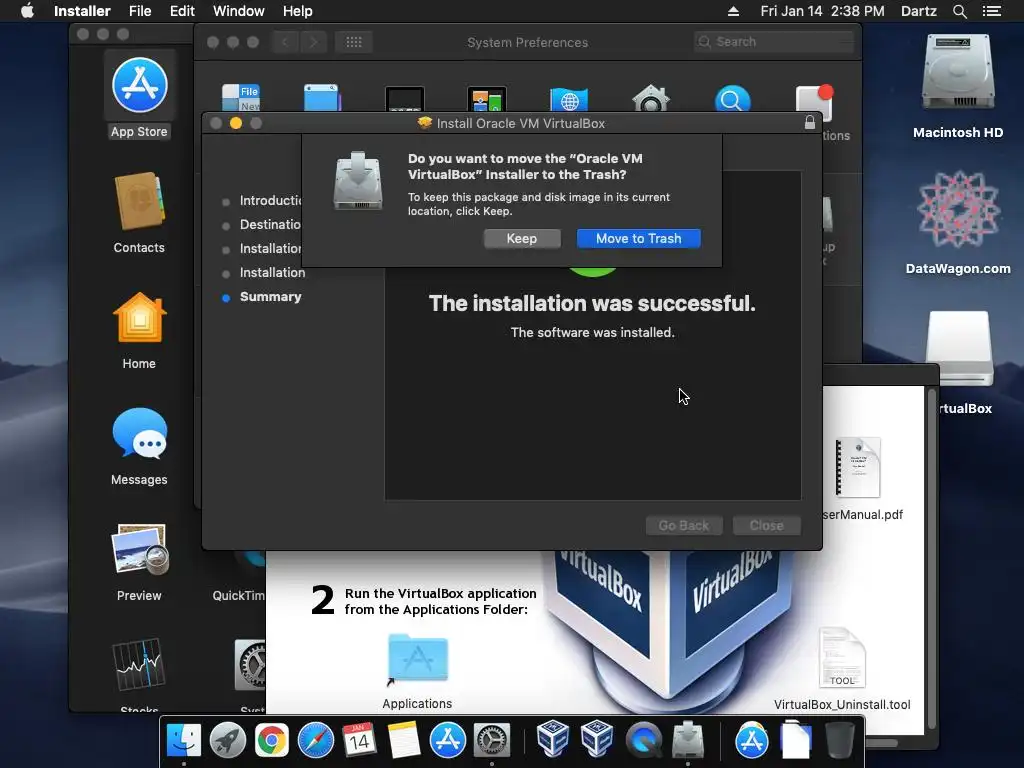
Task: Click the Dartz user name in menu bar
Action: point(918,11)
